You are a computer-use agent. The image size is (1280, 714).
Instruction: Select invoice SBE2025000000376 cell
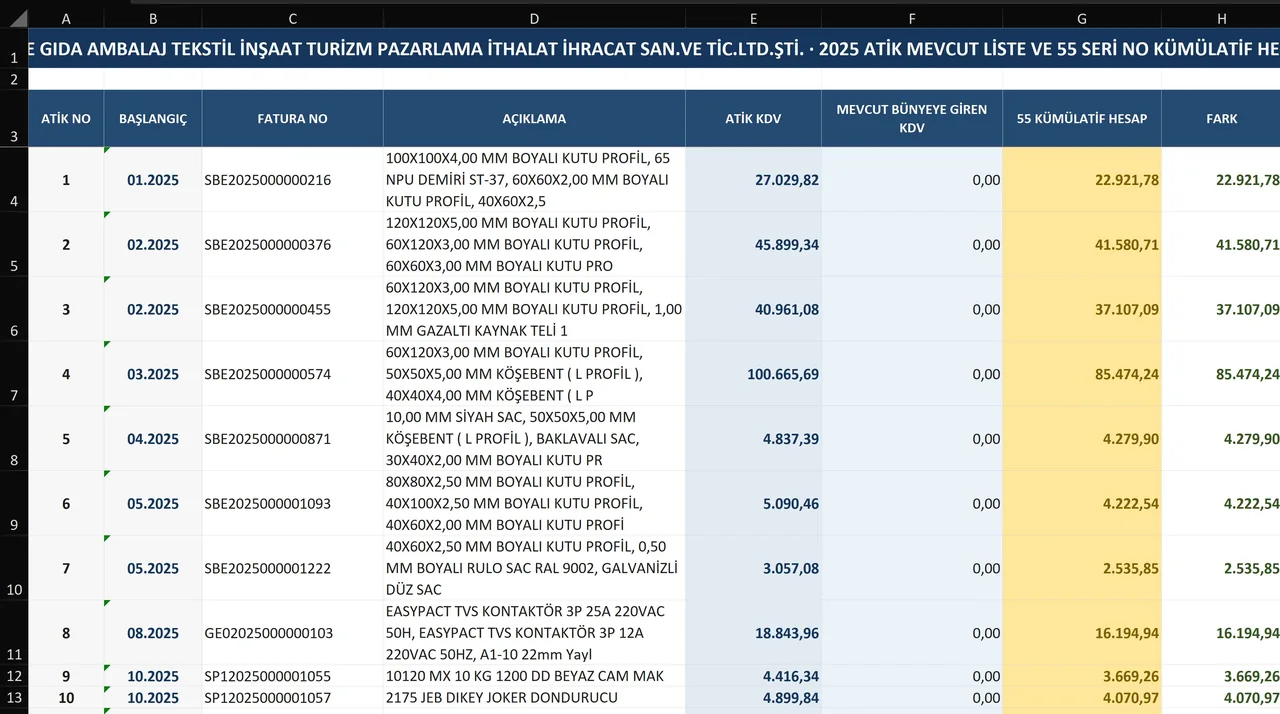(x=292, y=245)
